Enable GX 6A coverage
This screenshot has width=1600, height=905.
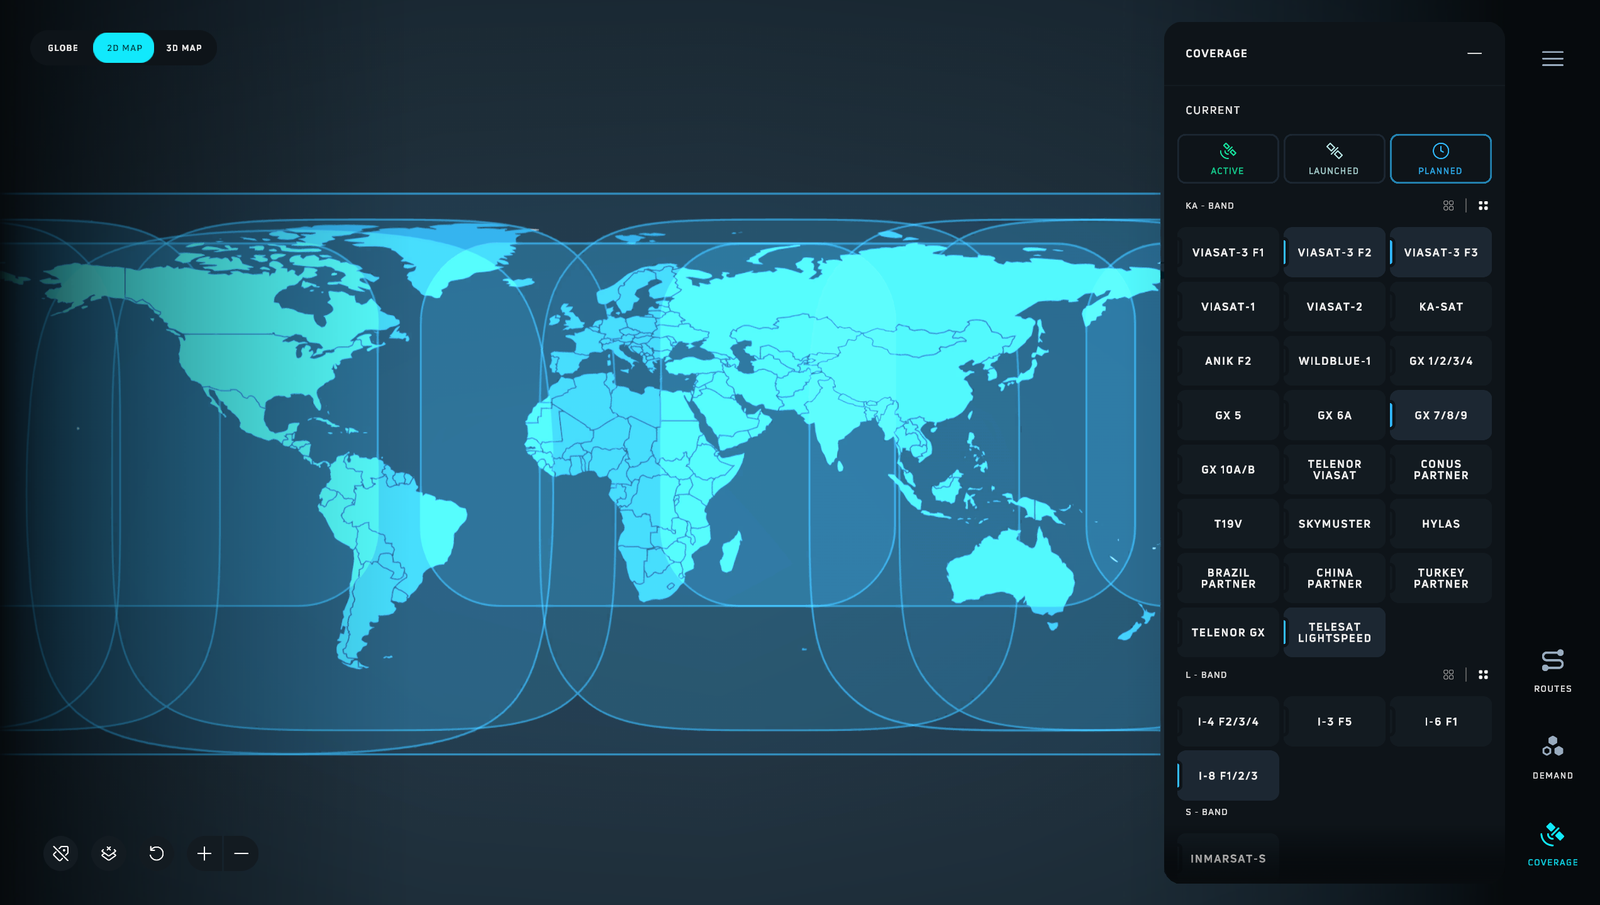pos(1334,415)
